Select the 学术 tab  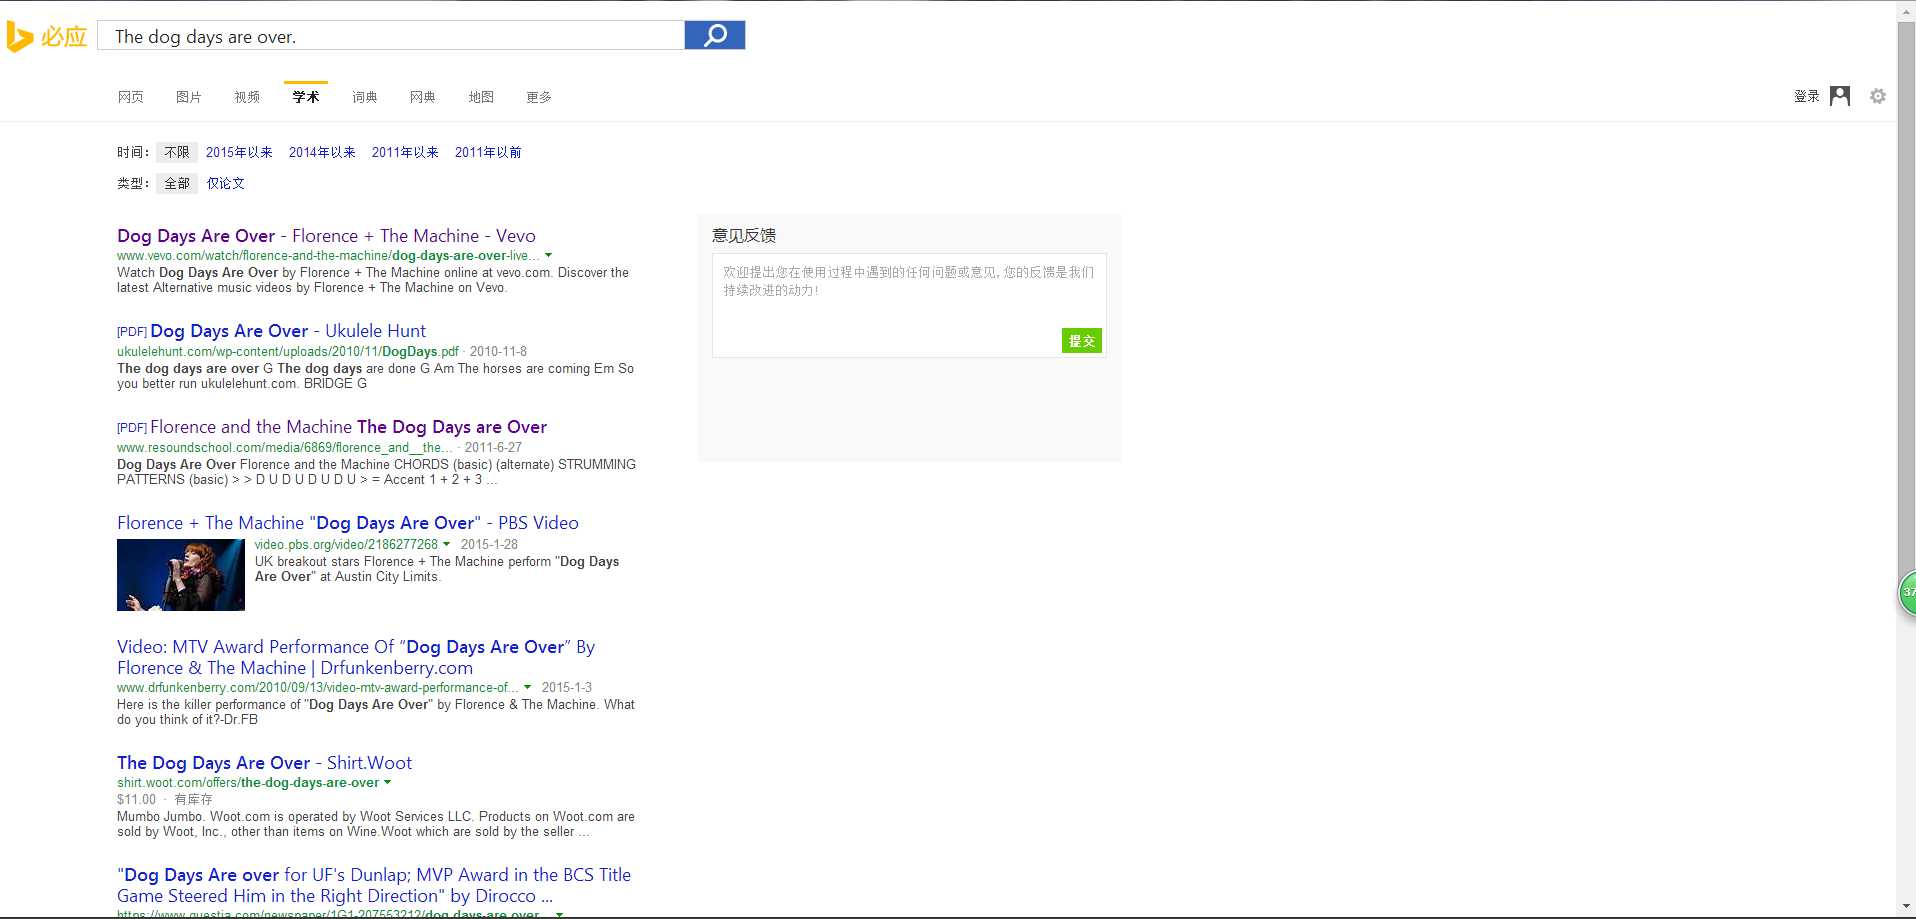pyautogui.click(x=306, y=97)
